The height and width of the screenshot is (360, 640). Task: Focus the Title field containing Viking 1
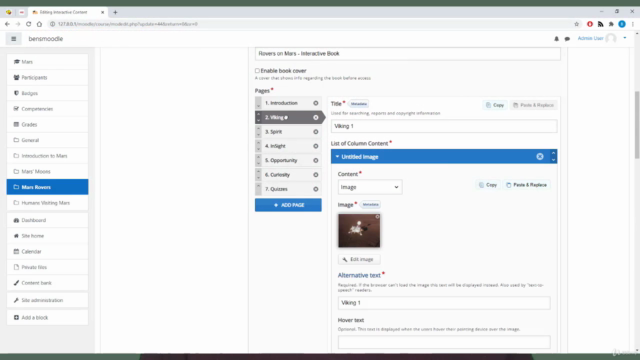[444, 126]
